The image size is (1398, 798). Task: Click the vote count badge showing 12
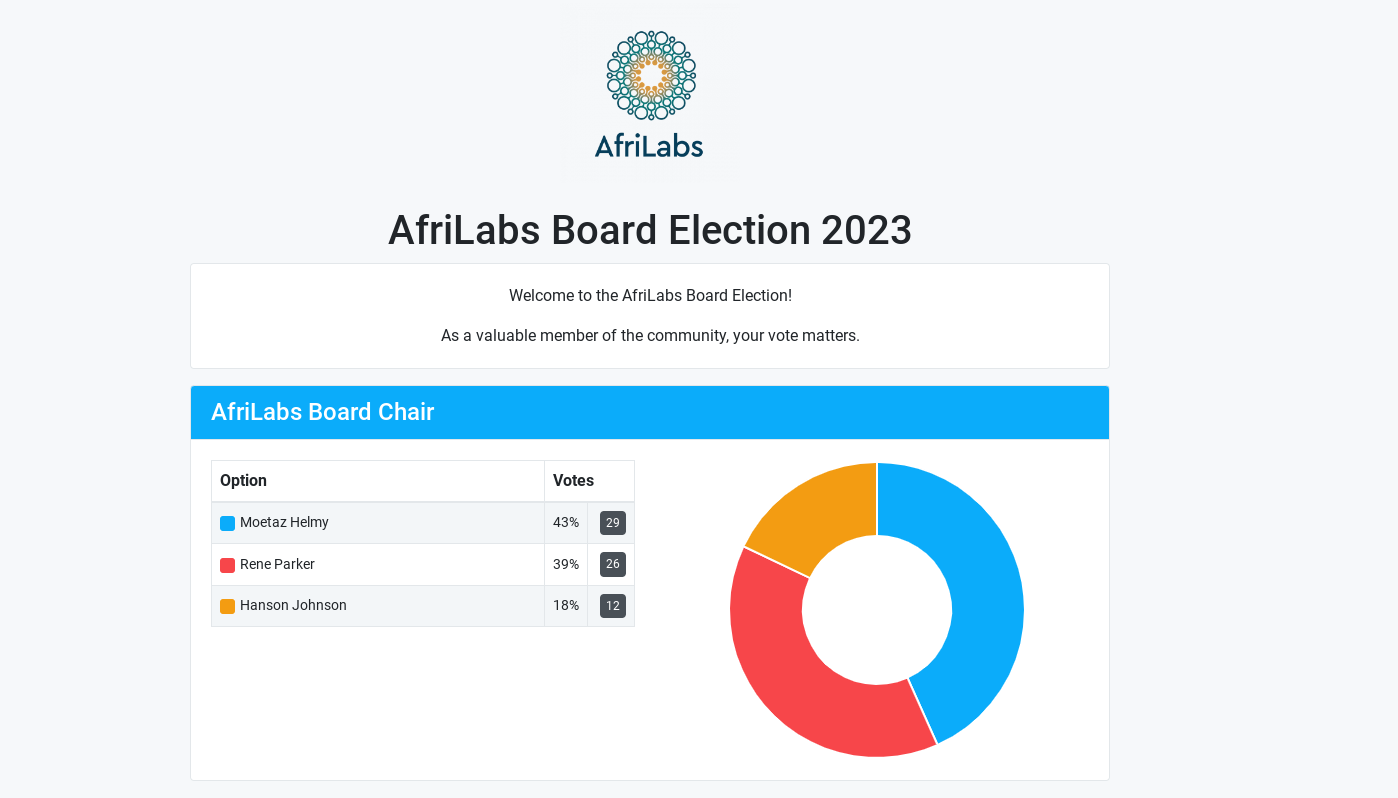tap(613, 606)
